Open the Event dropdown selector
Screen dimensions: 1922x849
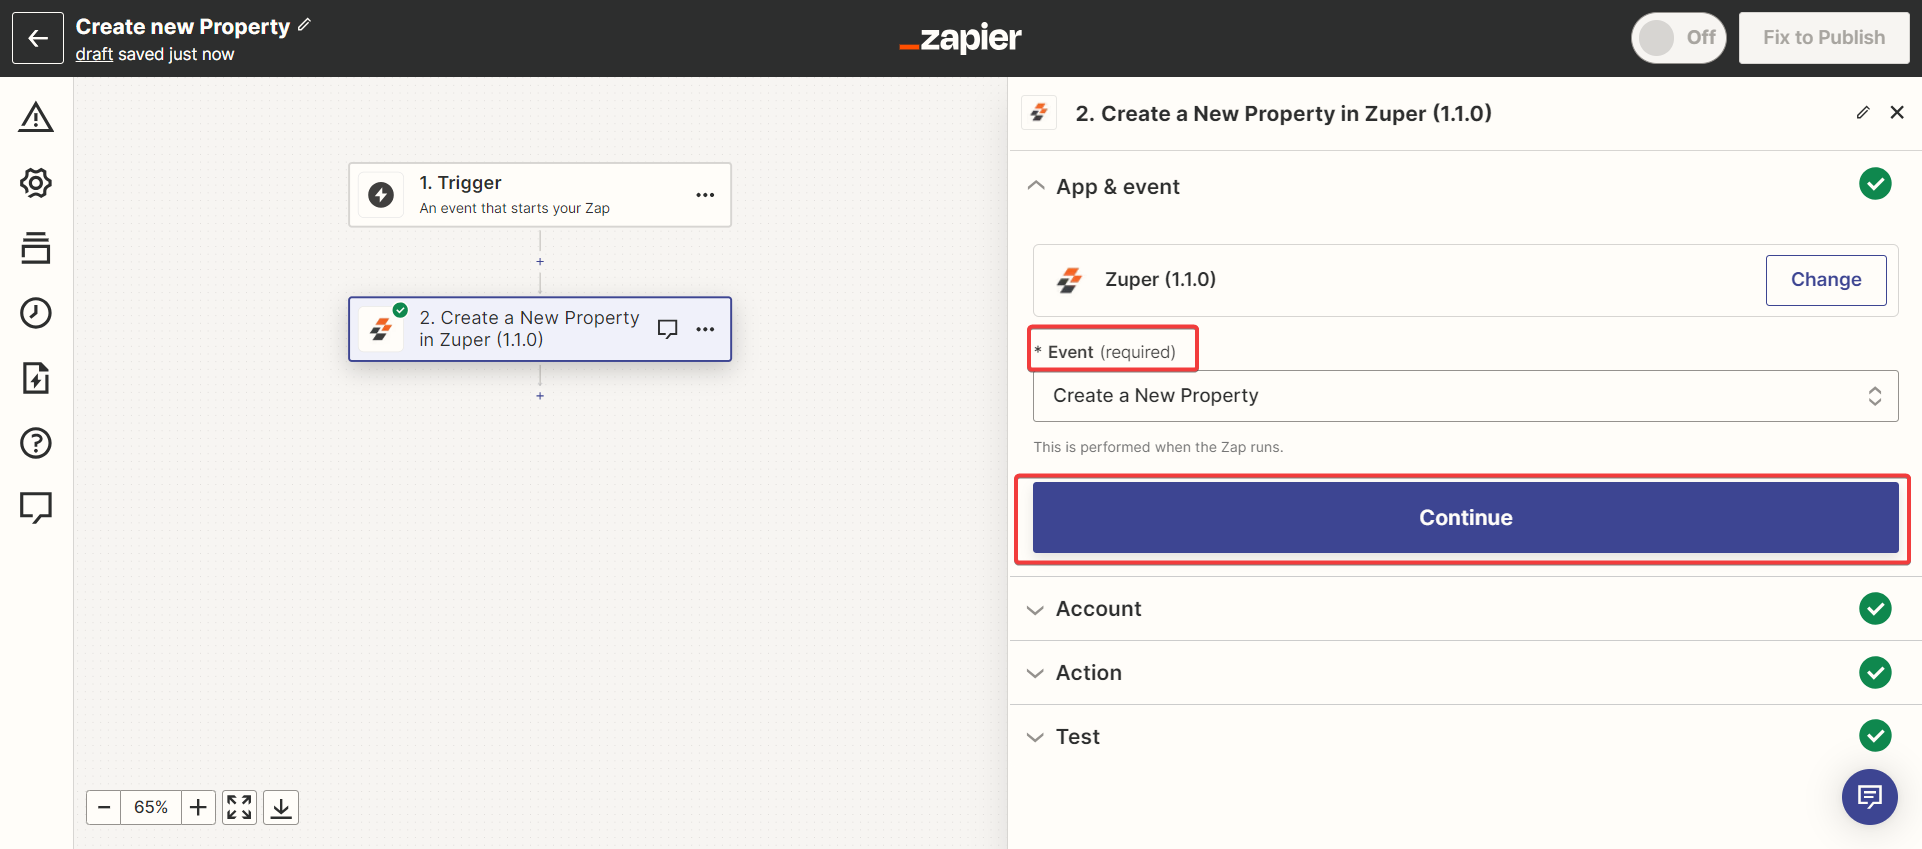1465,396
